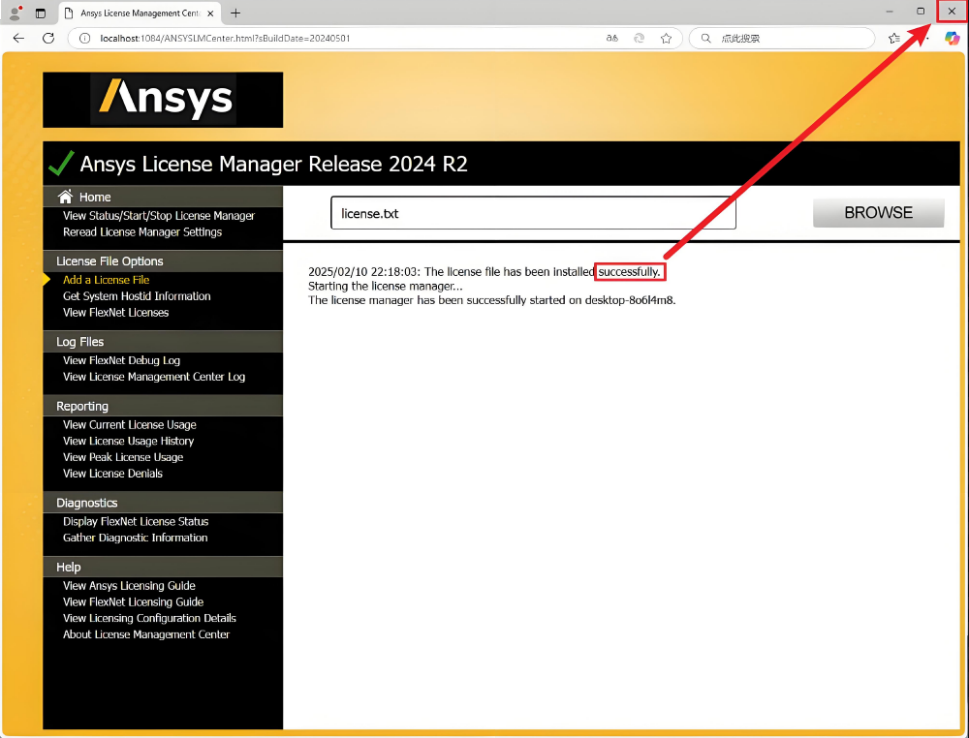Open the Copilot sidebar icon
The image size is (969, 738).
(x=952, y=38)
